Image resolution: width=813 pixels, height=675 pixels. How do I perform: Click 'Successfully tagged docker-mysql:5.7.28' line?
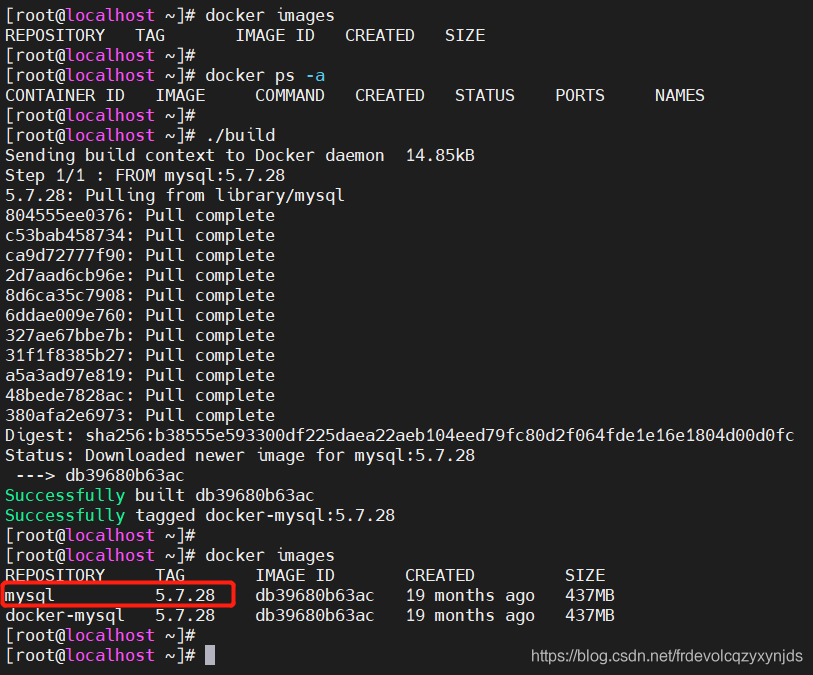click(200, 516)
